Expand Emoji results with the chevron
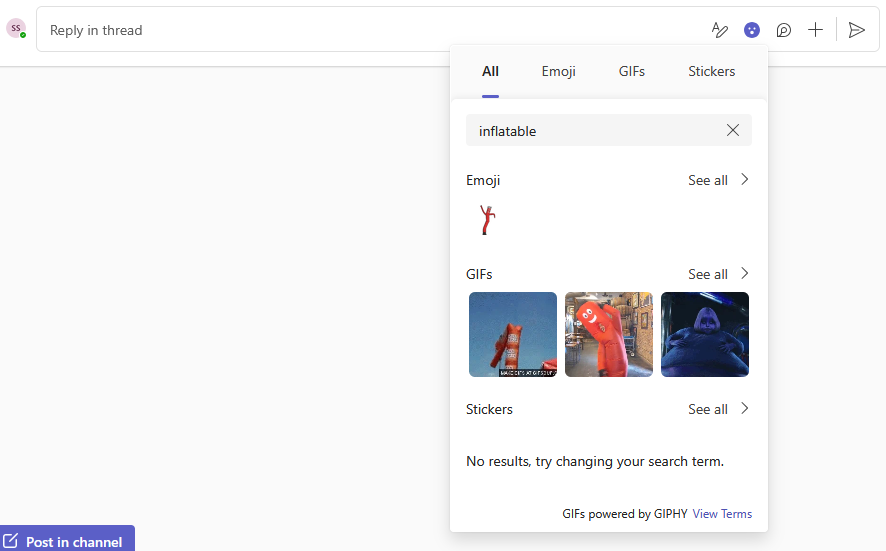886x551 pixels. [x=744, y=180]
